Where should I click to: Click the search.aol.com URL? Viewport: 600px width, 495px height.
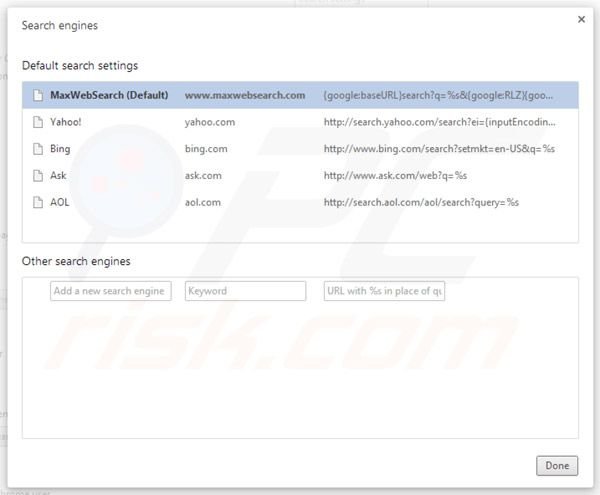421,202
